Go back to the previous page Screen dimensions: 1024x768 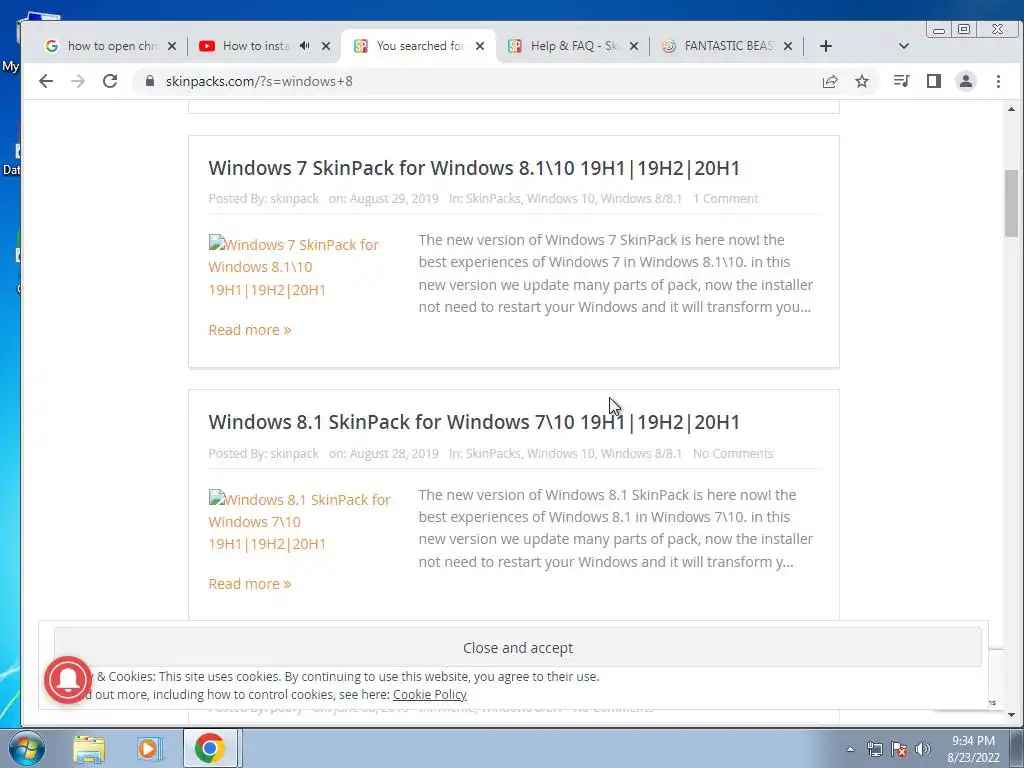tap(46, 81)
